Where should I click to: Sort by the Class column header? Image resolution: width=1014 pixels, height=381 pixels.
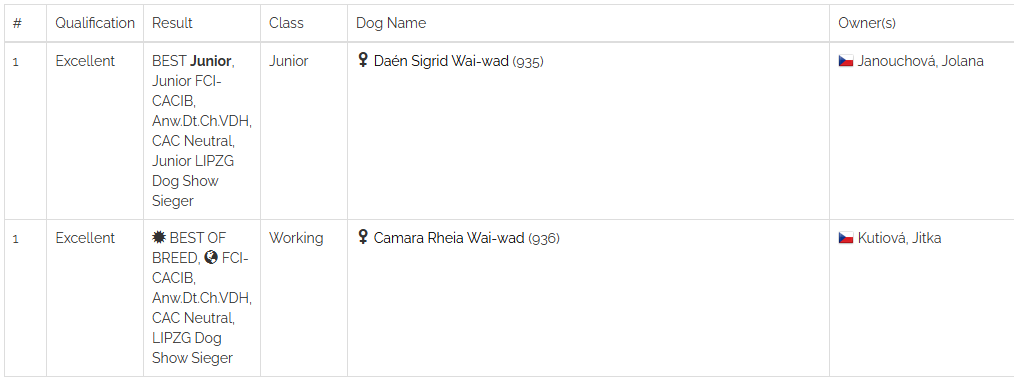coord(286,23)
